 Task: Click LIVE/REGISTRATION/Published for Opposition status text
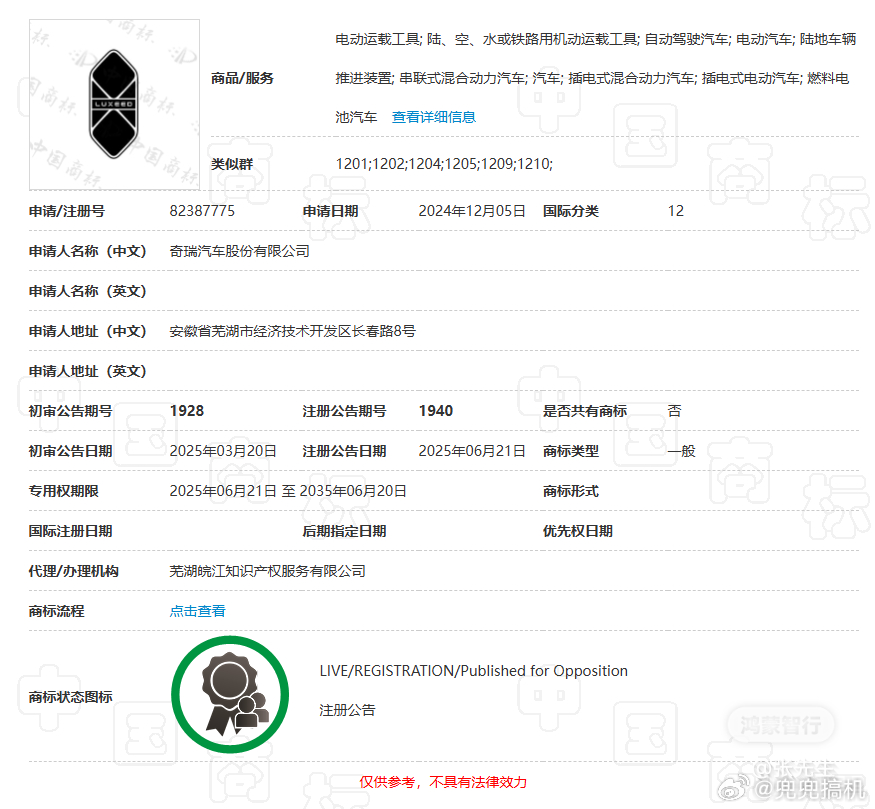[x=474, y=671]
